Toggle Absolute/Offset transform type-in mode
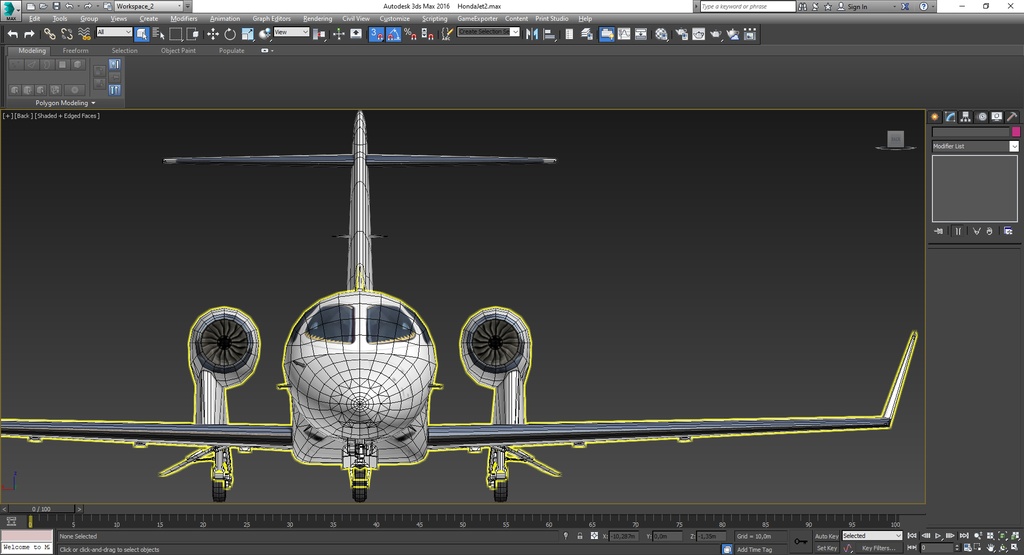The image size is (1024, 555). click(594, 536)
